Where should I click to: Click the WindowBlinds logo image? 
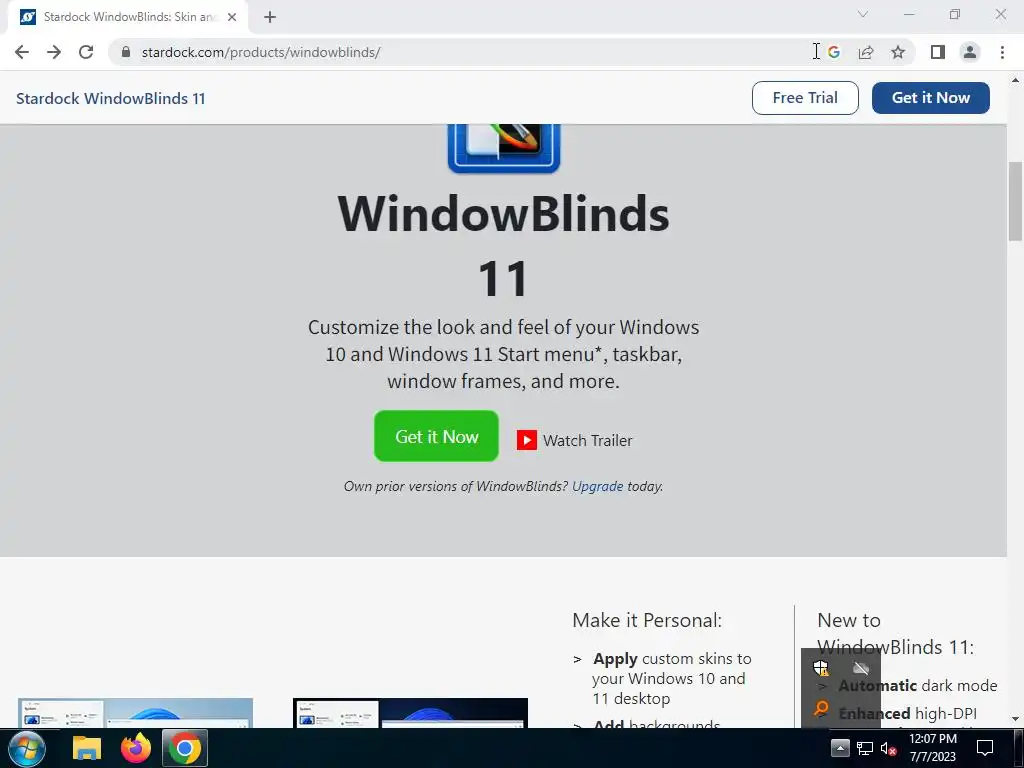[x=504, y=149]
